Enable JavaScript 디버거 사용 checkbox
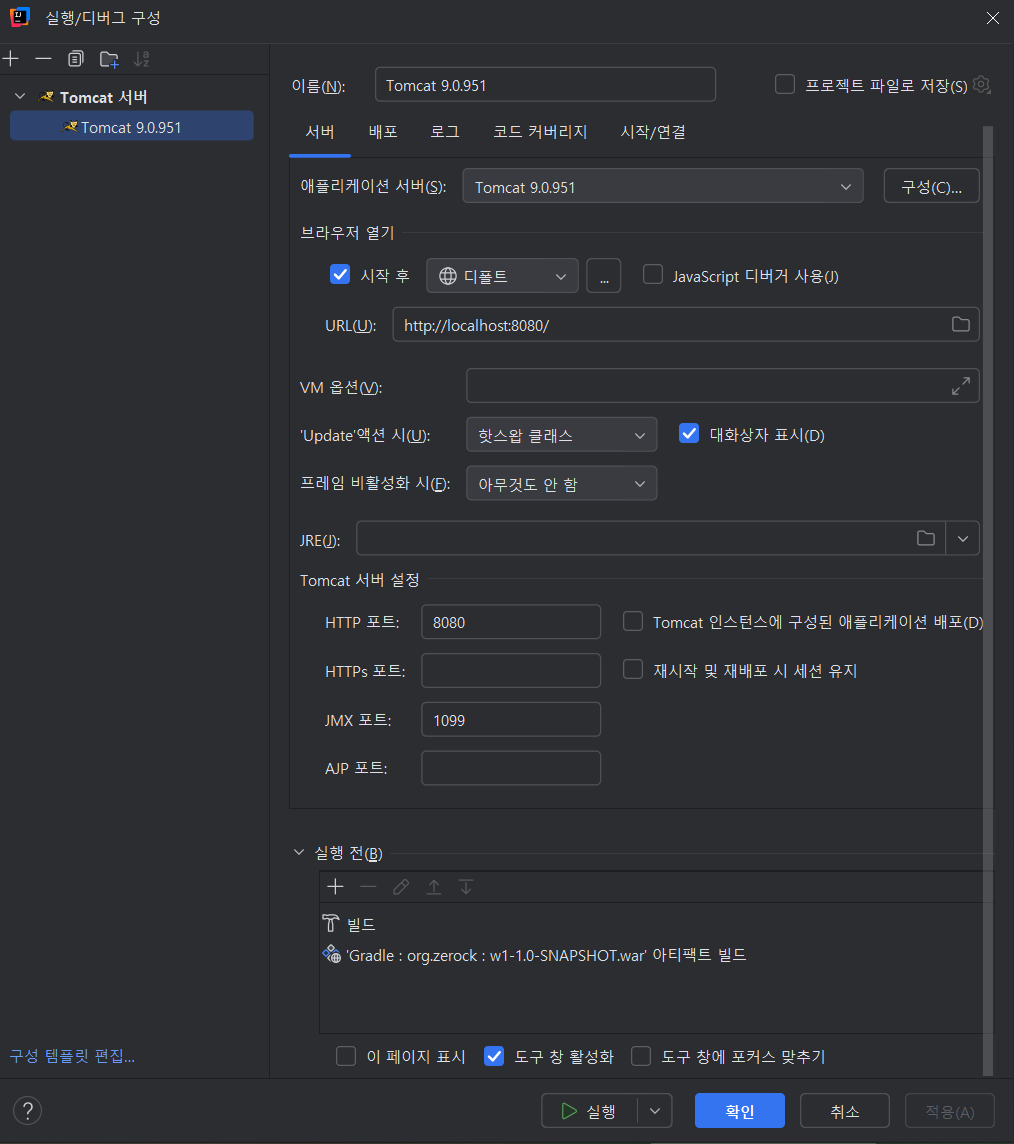The width and height of the screenshot is (1014, 1144). pos(653,274)
